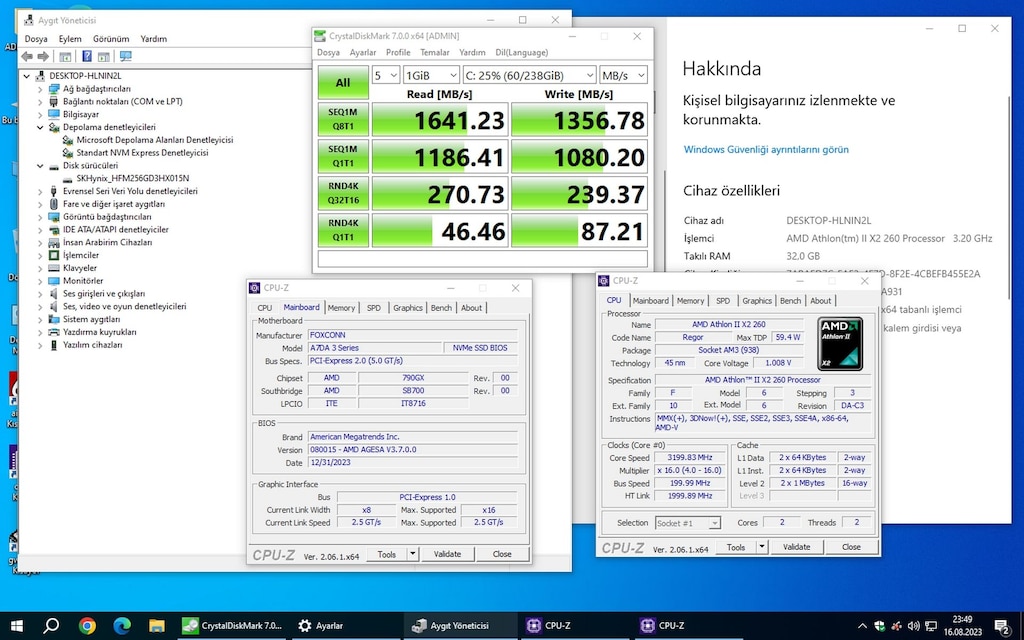The height and width of the screenshot is (640, 1024).
Task: Run the SEQ1M Q1T1 test
Action: tap(343, 157)
